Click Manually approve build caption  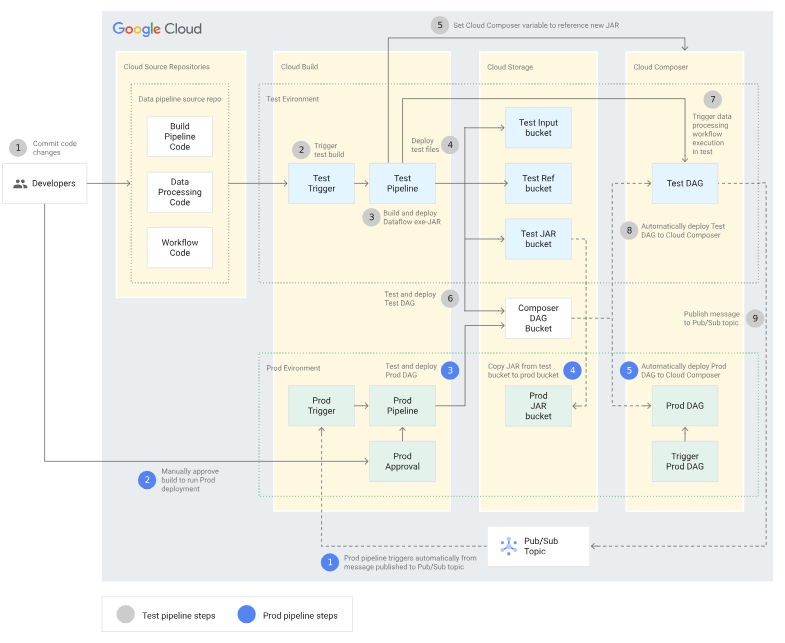pos(190,480)
